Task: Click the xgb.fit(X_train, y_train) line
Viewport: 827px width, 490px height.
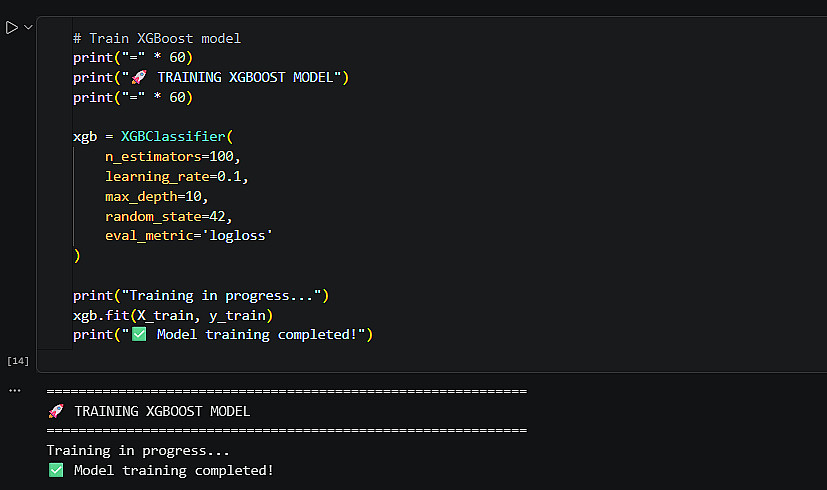Action: pos(173,315)
